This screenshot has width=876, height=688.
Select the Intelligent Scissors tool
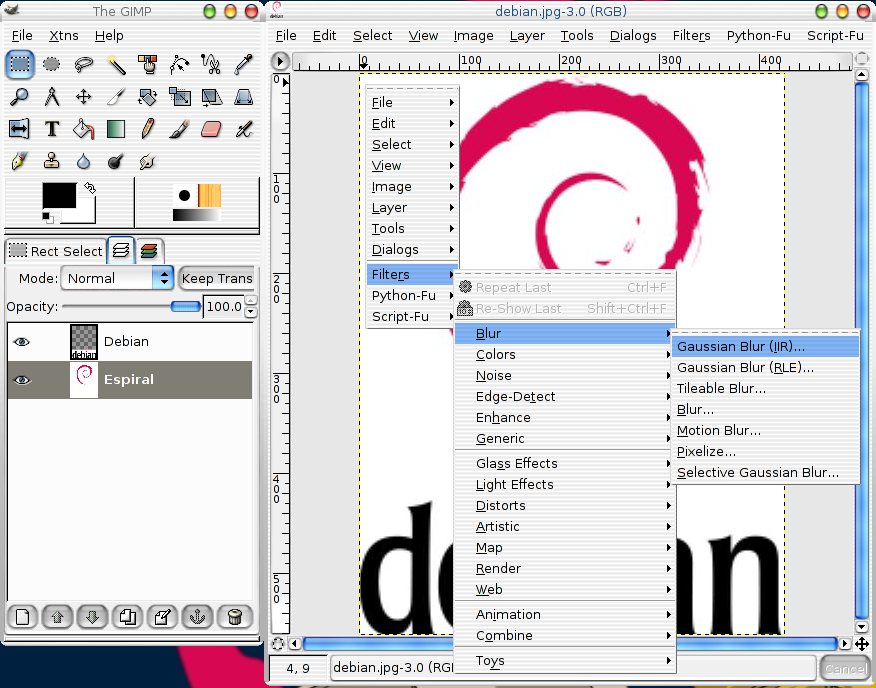coord(211,64)
